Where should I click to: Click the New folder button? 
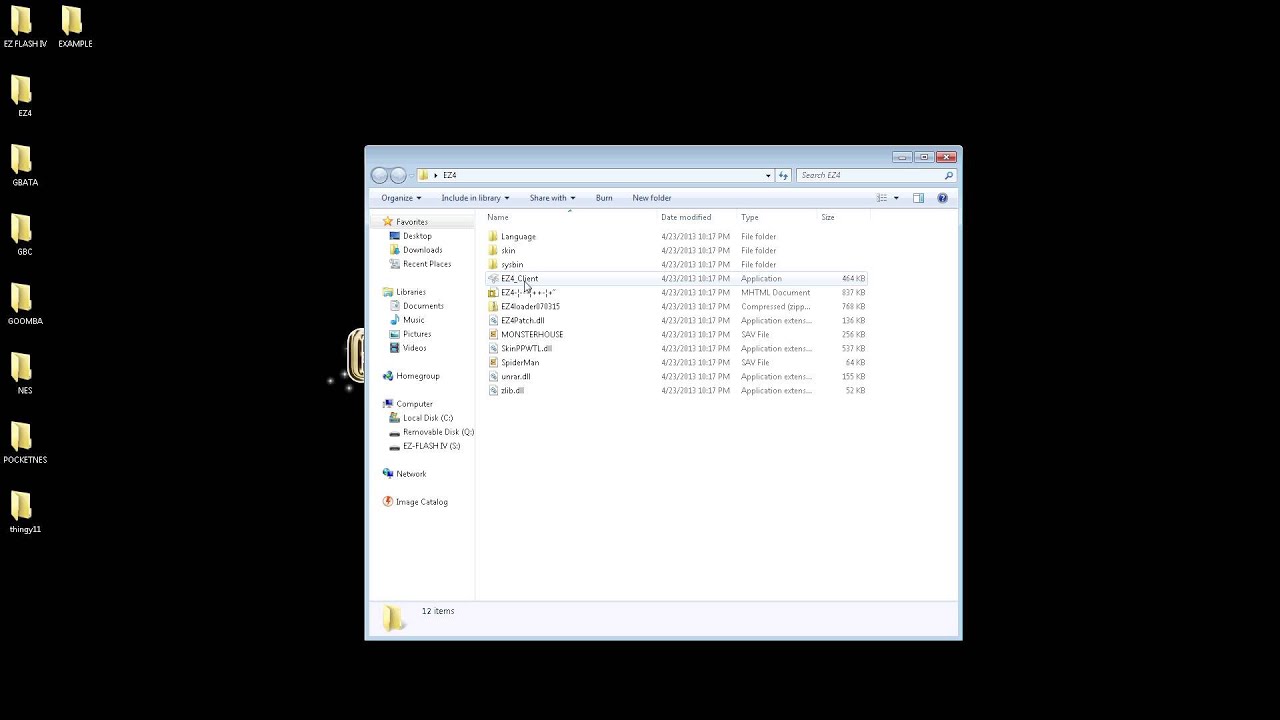[x=652, y=198]
